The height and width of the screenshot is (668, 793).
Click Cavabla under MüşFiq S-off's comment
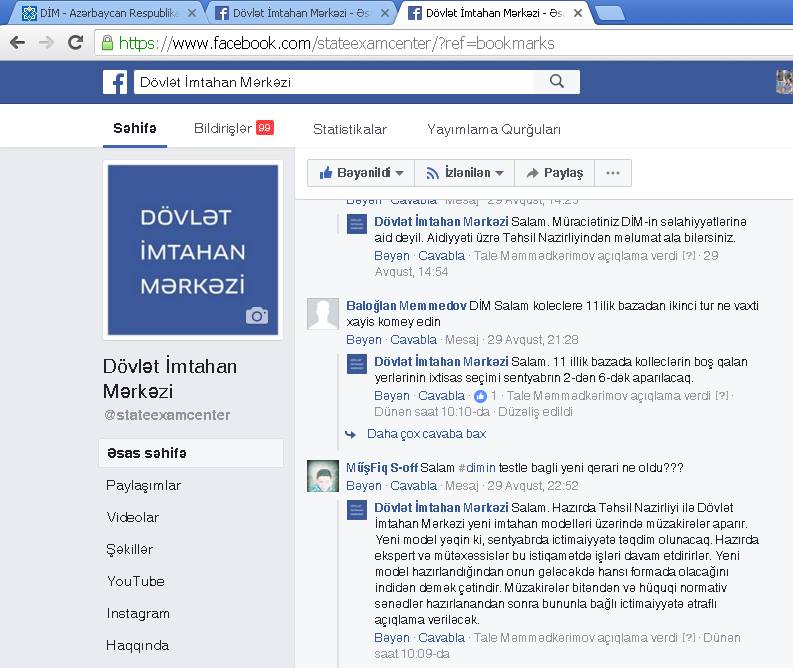click(x=414, y=486)
